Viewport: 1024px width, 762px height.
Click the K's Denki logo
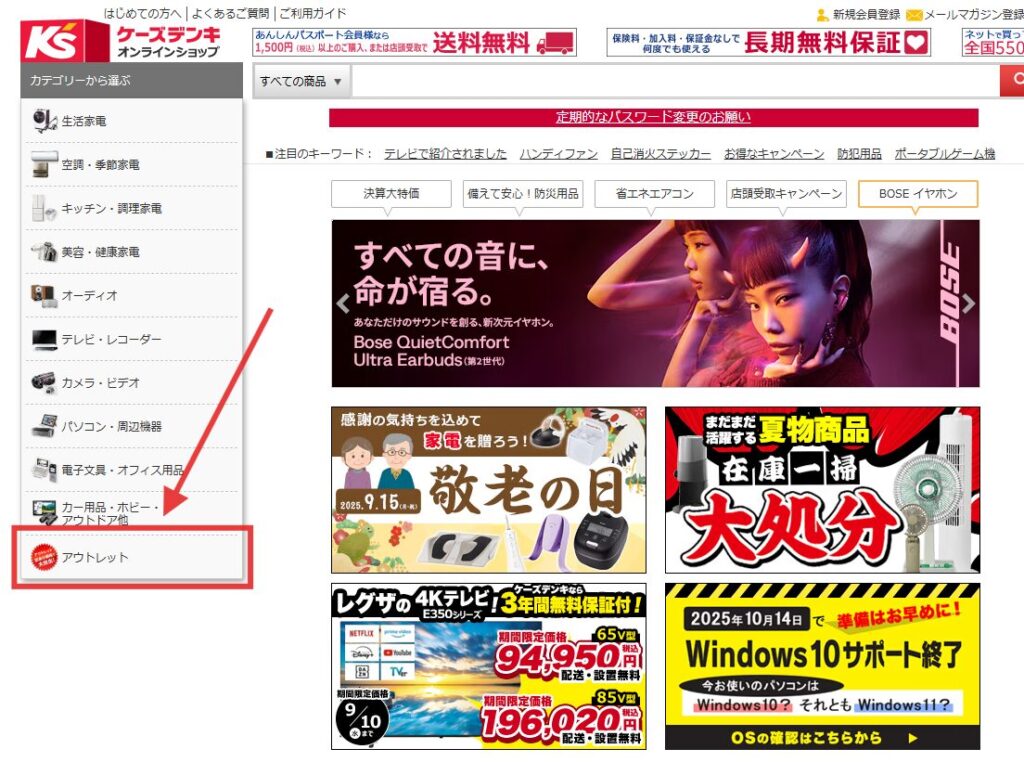click(x=121, y=40)
